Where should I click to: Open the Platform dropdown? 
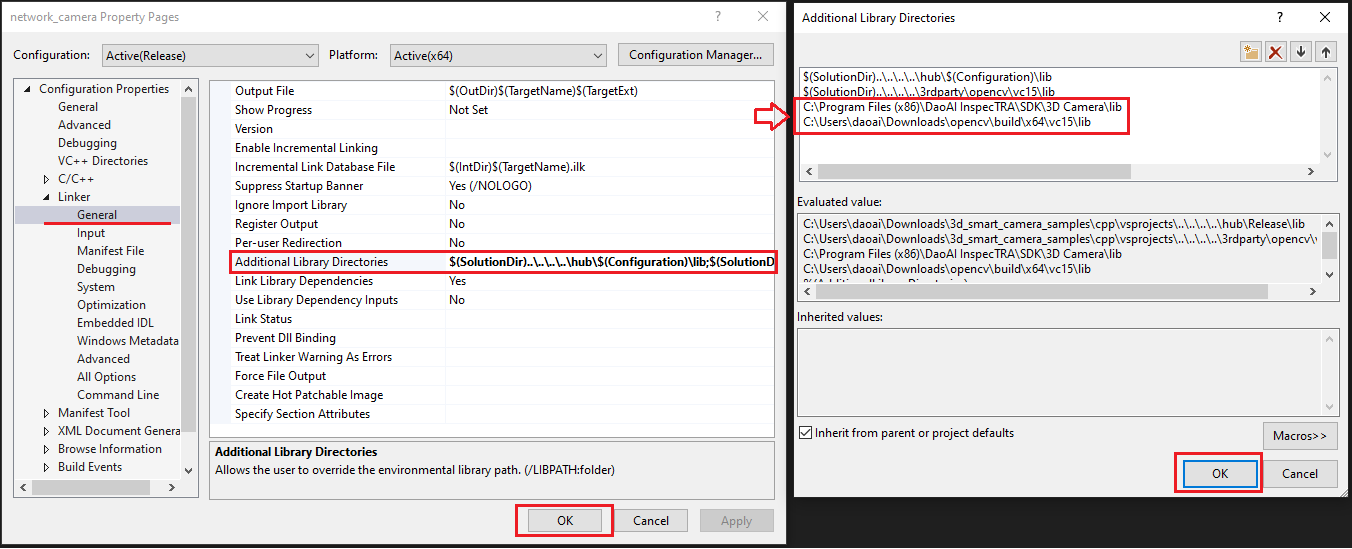[498, 55]
